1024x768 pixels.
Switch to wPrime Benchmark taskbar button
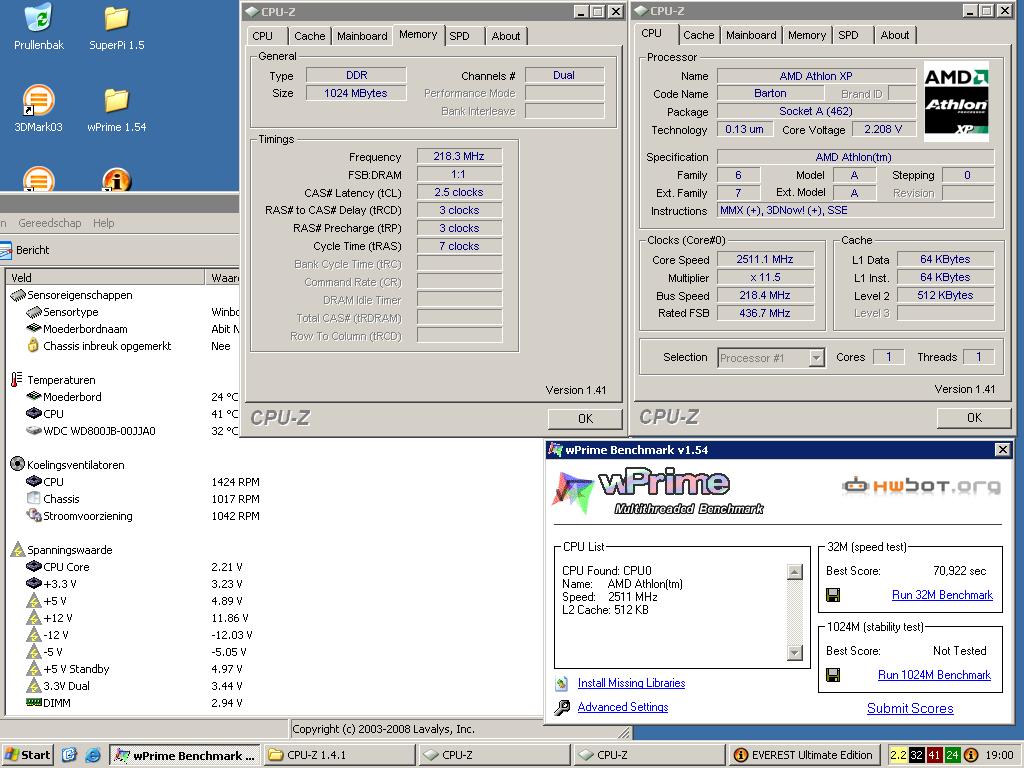click(185, 756)
